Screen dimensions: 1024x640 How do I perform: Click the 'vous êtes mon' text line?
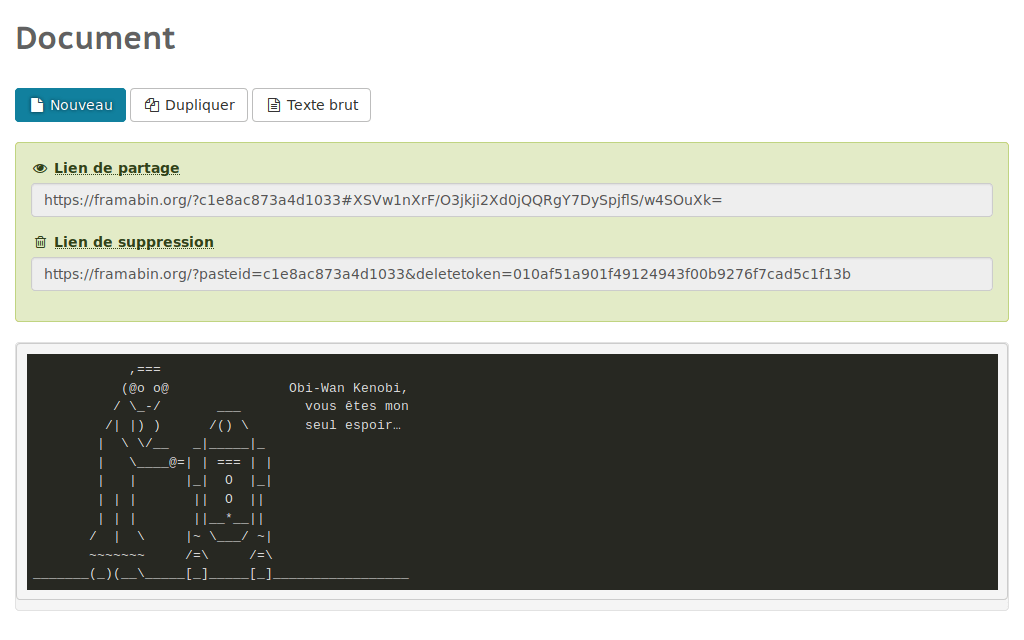[356, 406]
